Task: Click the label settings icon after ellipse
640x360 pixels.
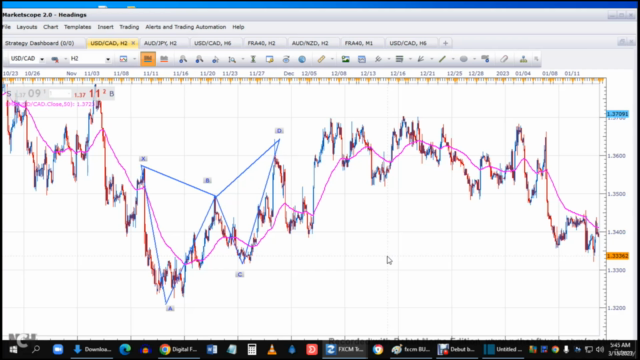Action: (485, 59)
